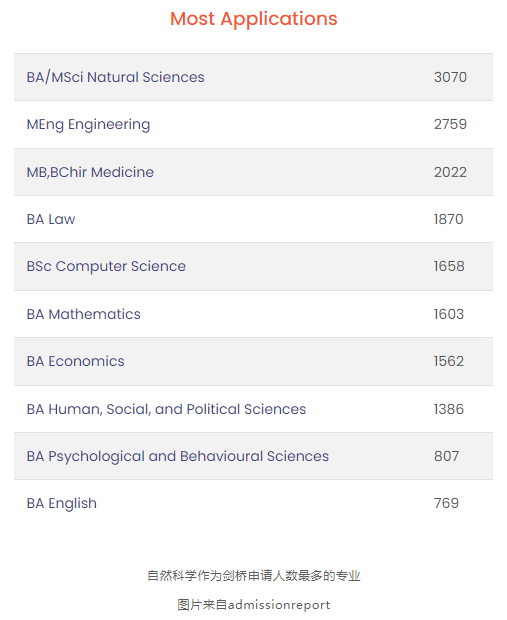507x620 pixels.
Task: Click the 807 applications figure
Action: coord(446,456)
